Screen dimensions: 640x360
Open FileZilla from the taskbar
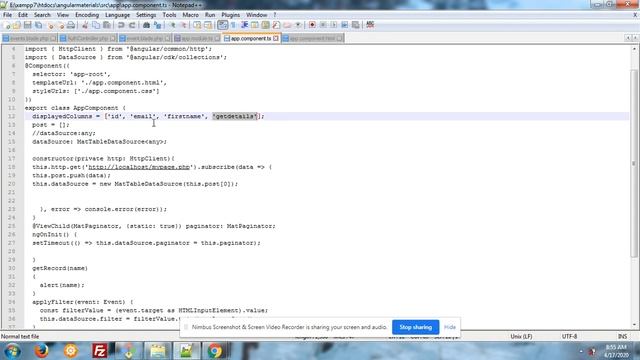tap(99, 351)
